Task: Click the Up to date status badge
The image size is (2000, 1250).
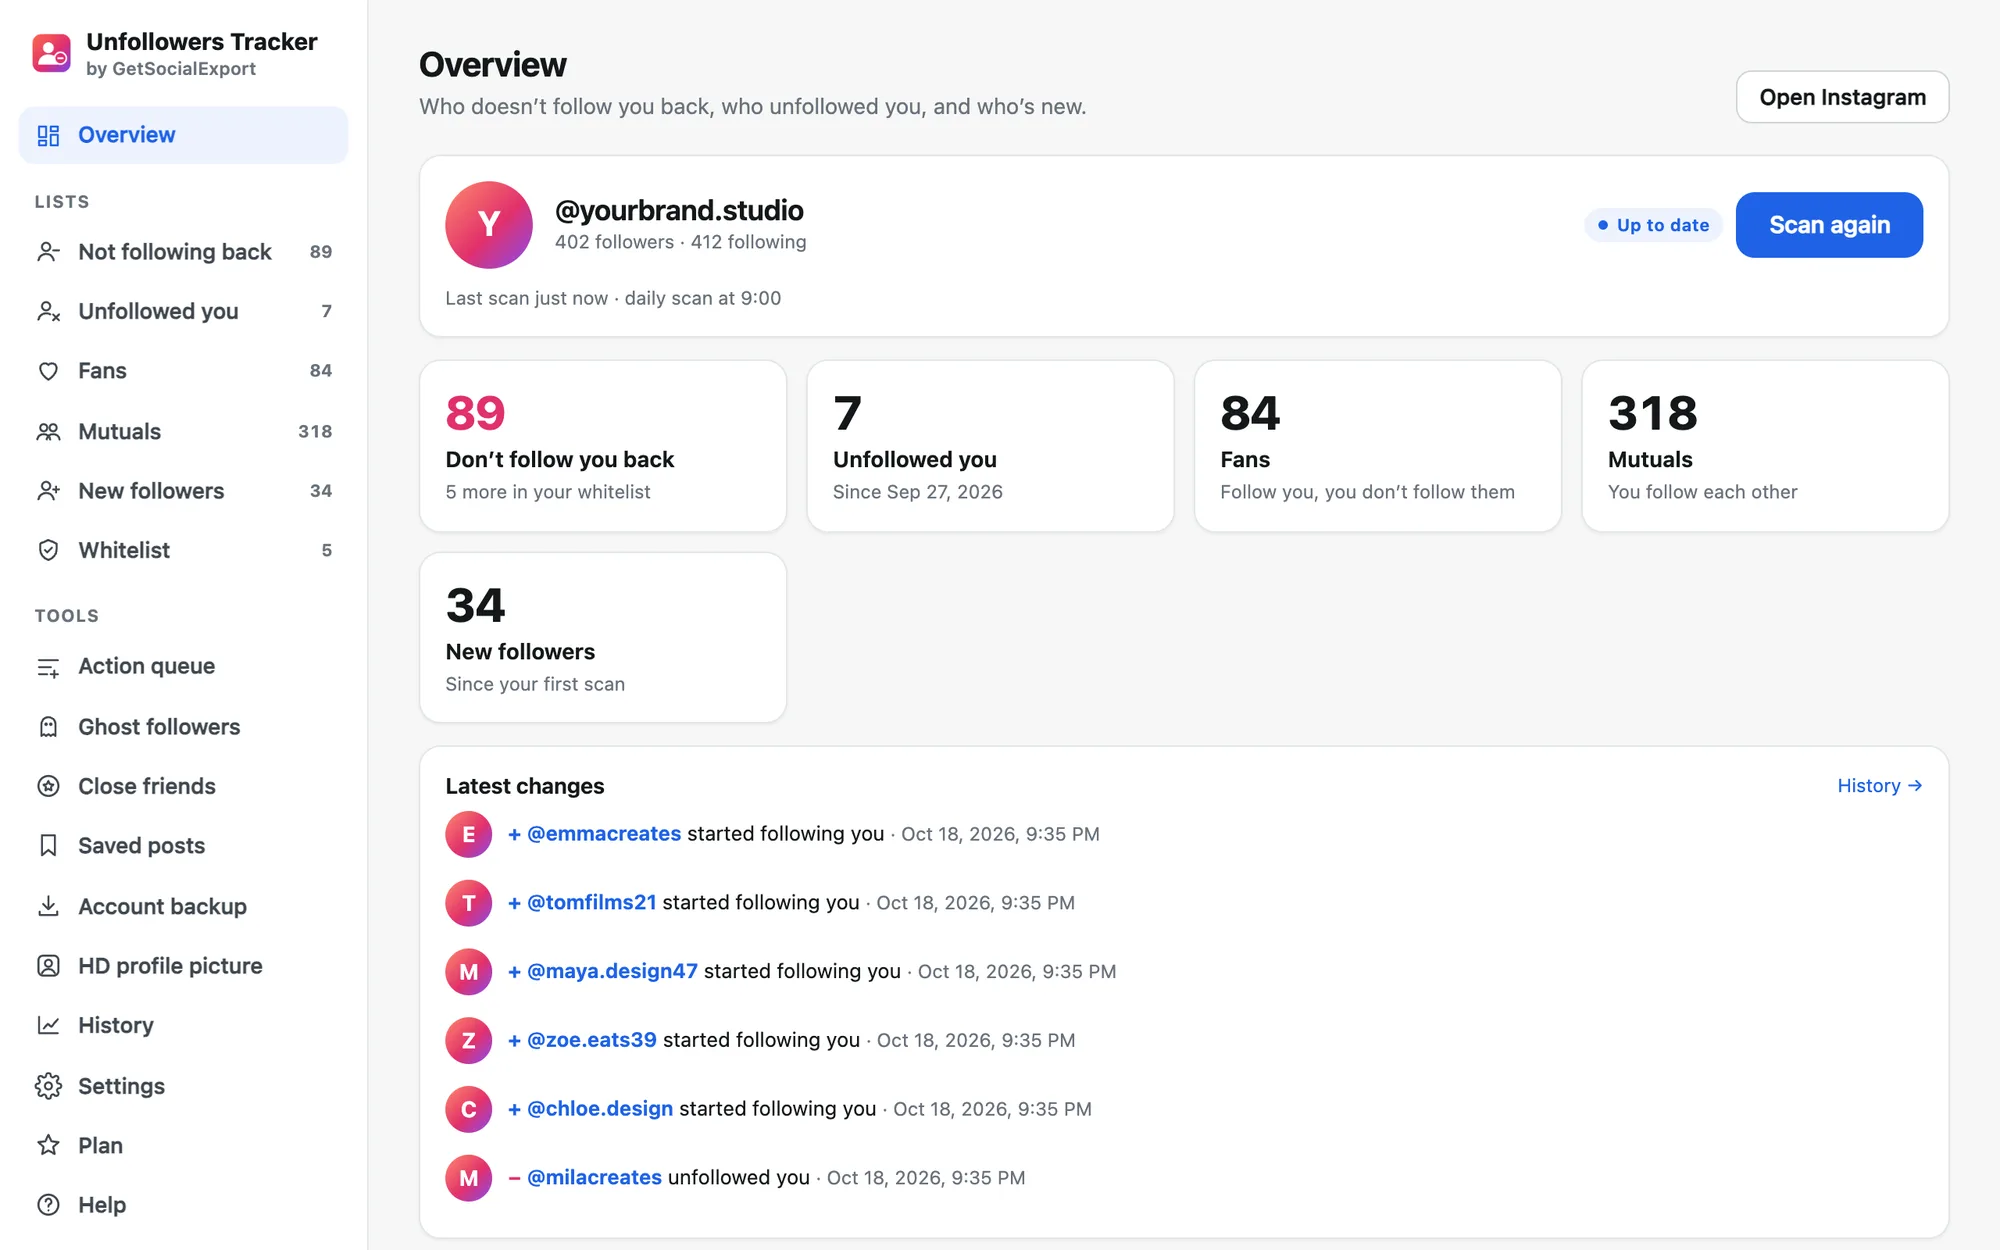Action: pyautogui.click(x=1653, y=225)
